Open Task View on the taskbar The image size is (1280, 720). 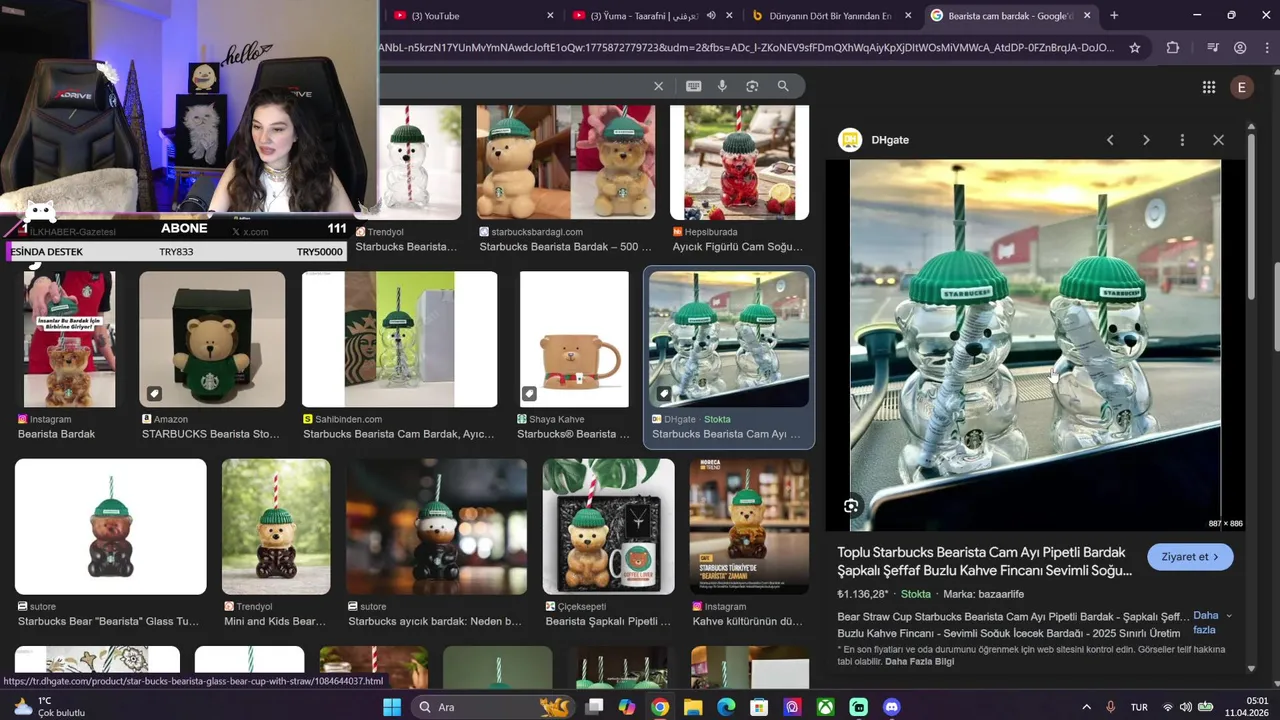click(594, 707)
